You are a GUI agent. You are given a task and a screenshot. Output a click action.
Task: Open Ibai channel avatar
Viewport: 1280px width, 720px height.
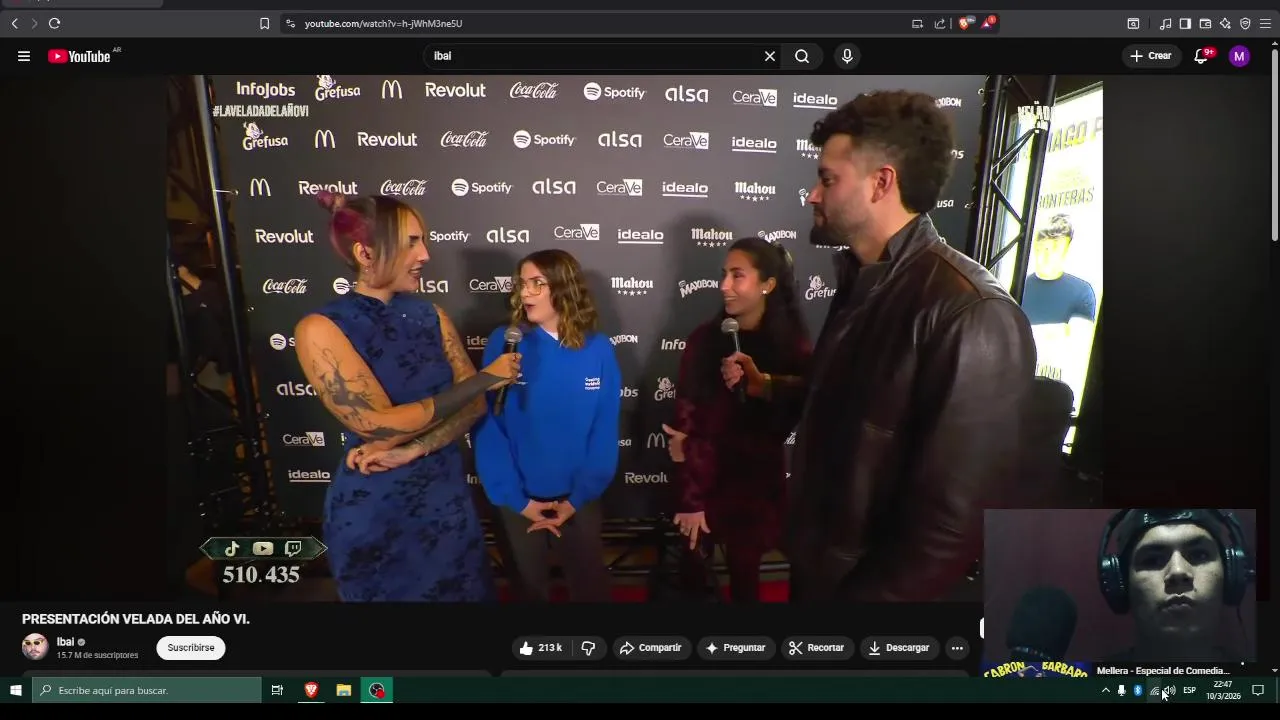click(35, 647)
